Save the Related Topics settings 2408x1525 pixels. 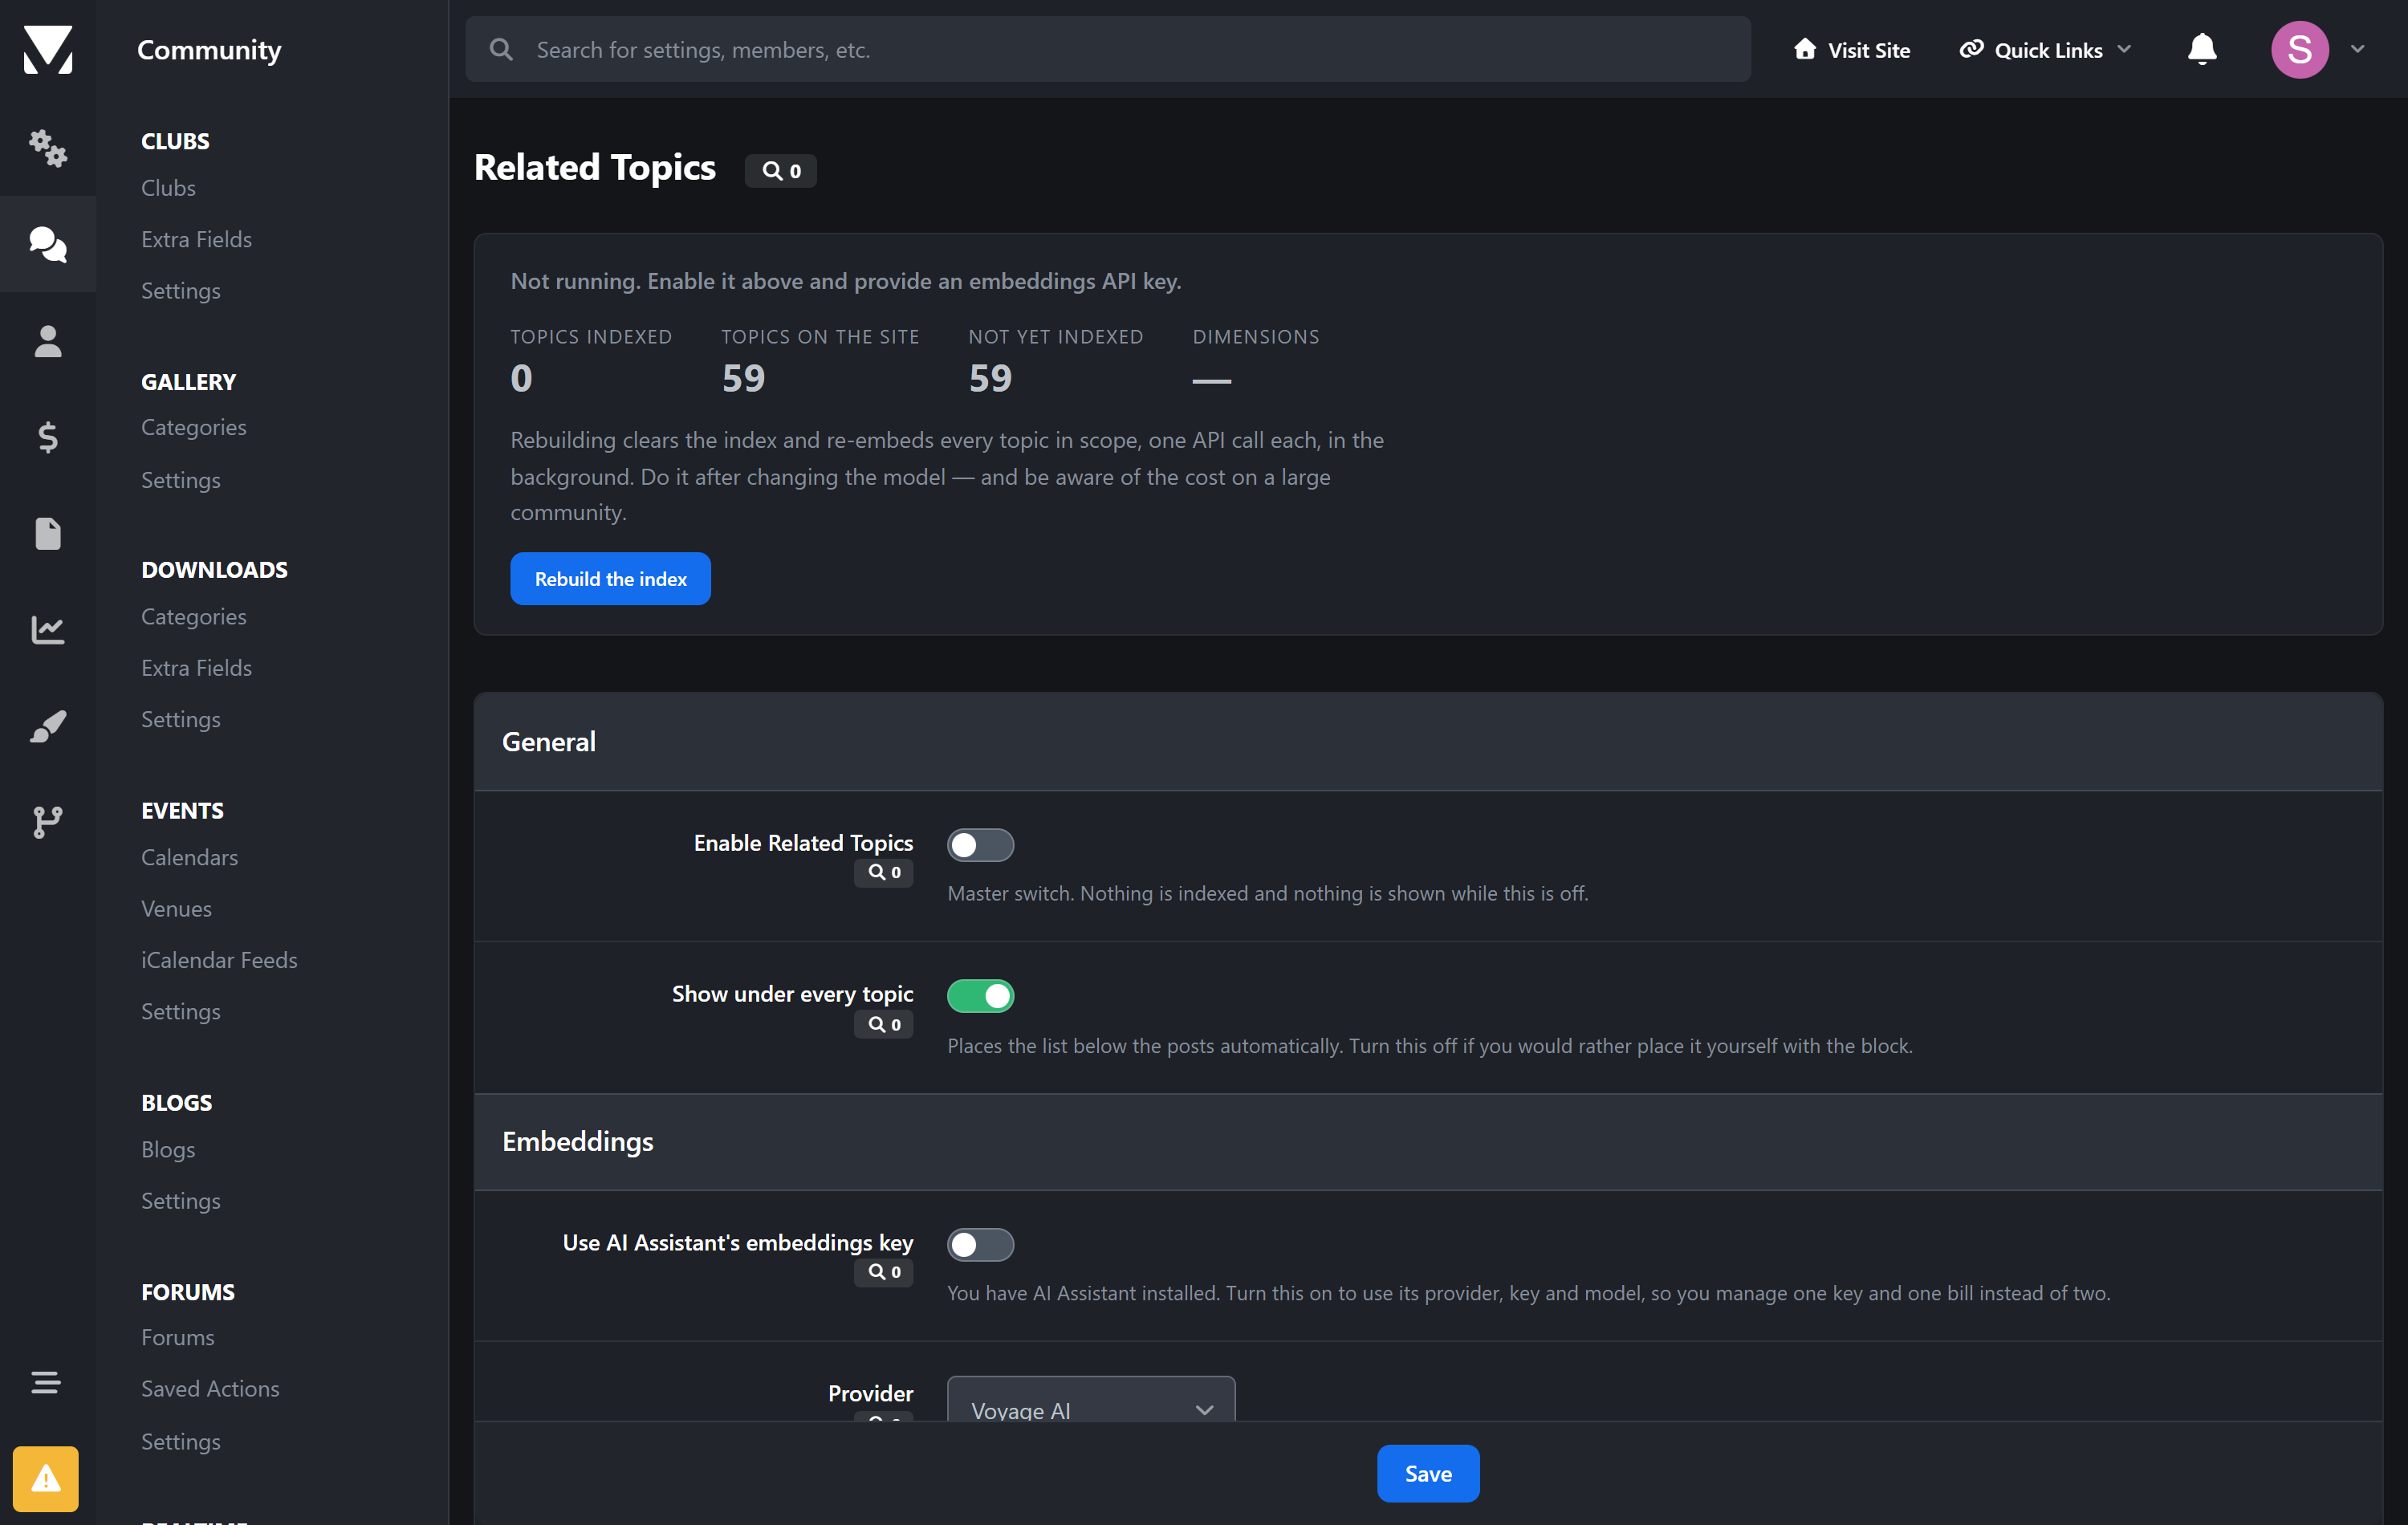1428,1474
